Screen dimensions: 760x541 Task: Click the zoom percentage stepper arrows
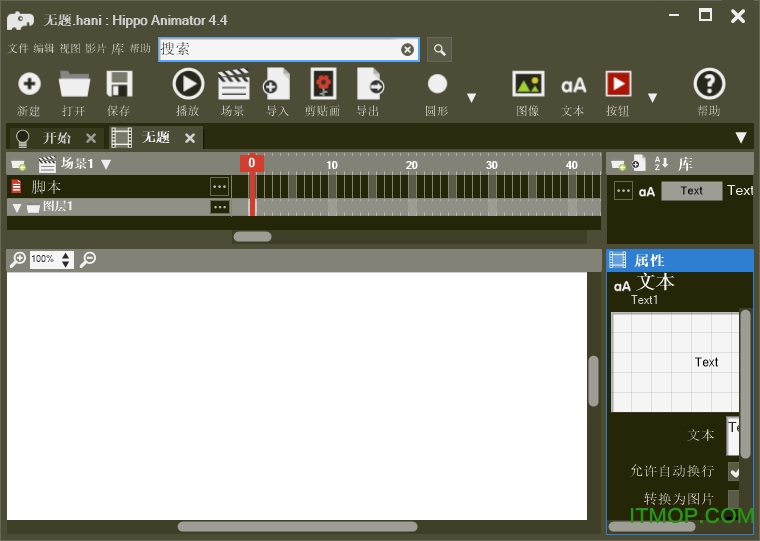click(66, 259)
